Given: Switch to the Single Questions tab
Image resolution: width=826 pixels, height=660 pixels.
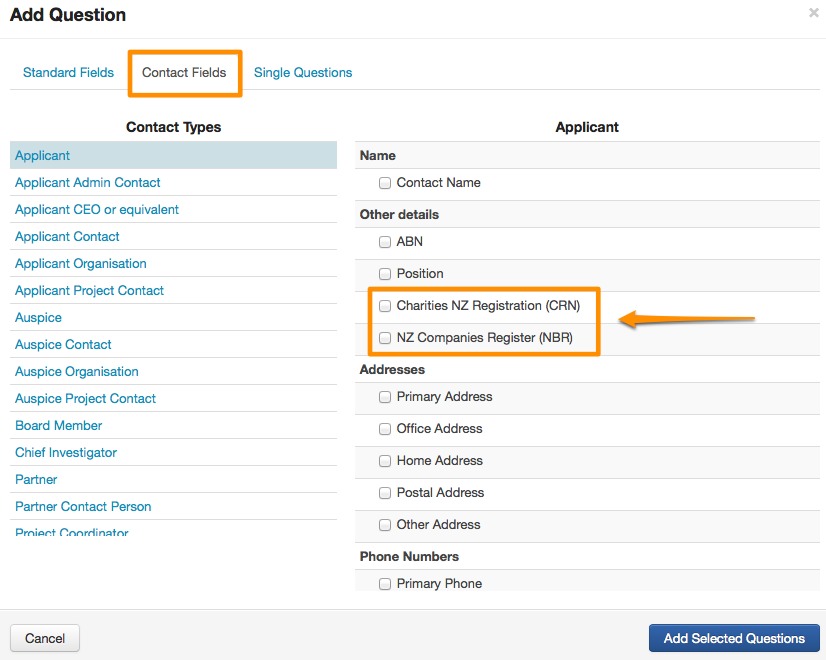Looking at the screenshot, I should tap(303, 72).
